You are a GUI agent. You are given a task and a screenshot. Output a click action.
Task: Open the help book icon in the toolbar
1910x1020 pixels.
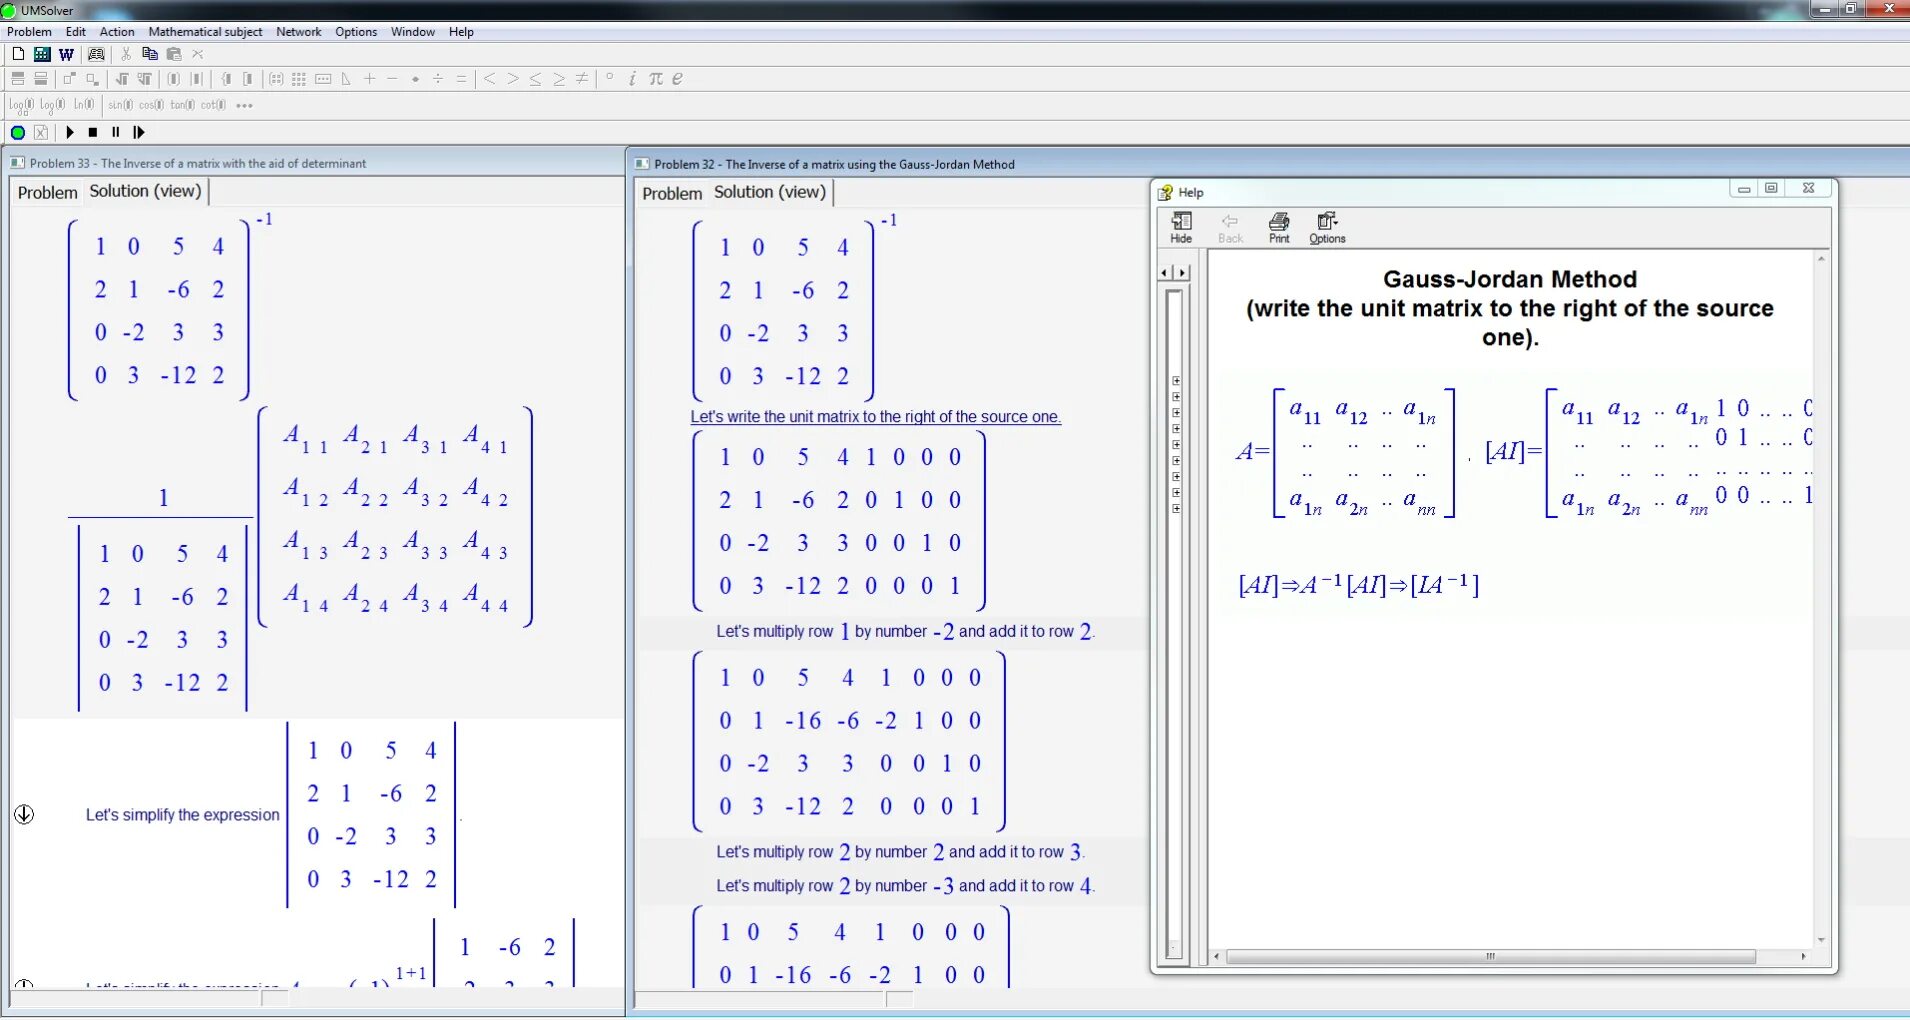[x=96, y=54]
